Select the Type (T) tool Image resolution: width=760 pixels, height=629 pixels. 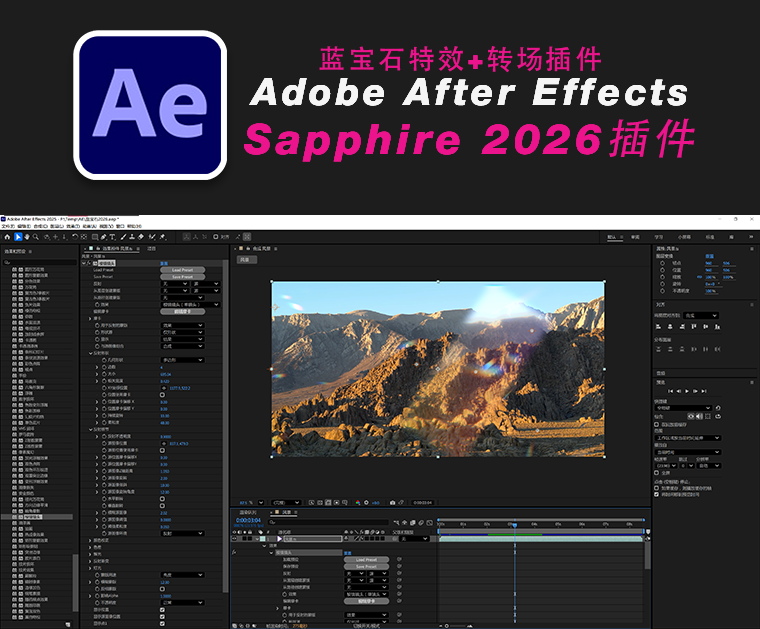point(112,237)
